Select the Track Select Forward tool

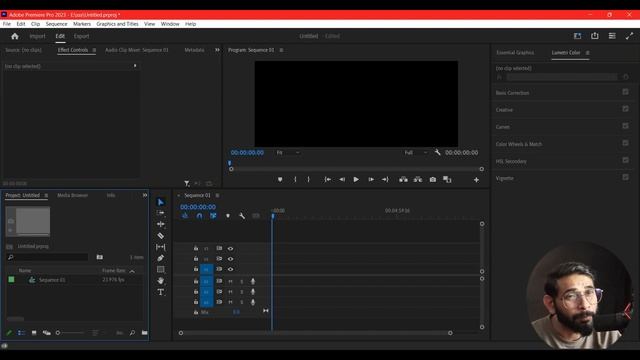[x=160, y=213]
